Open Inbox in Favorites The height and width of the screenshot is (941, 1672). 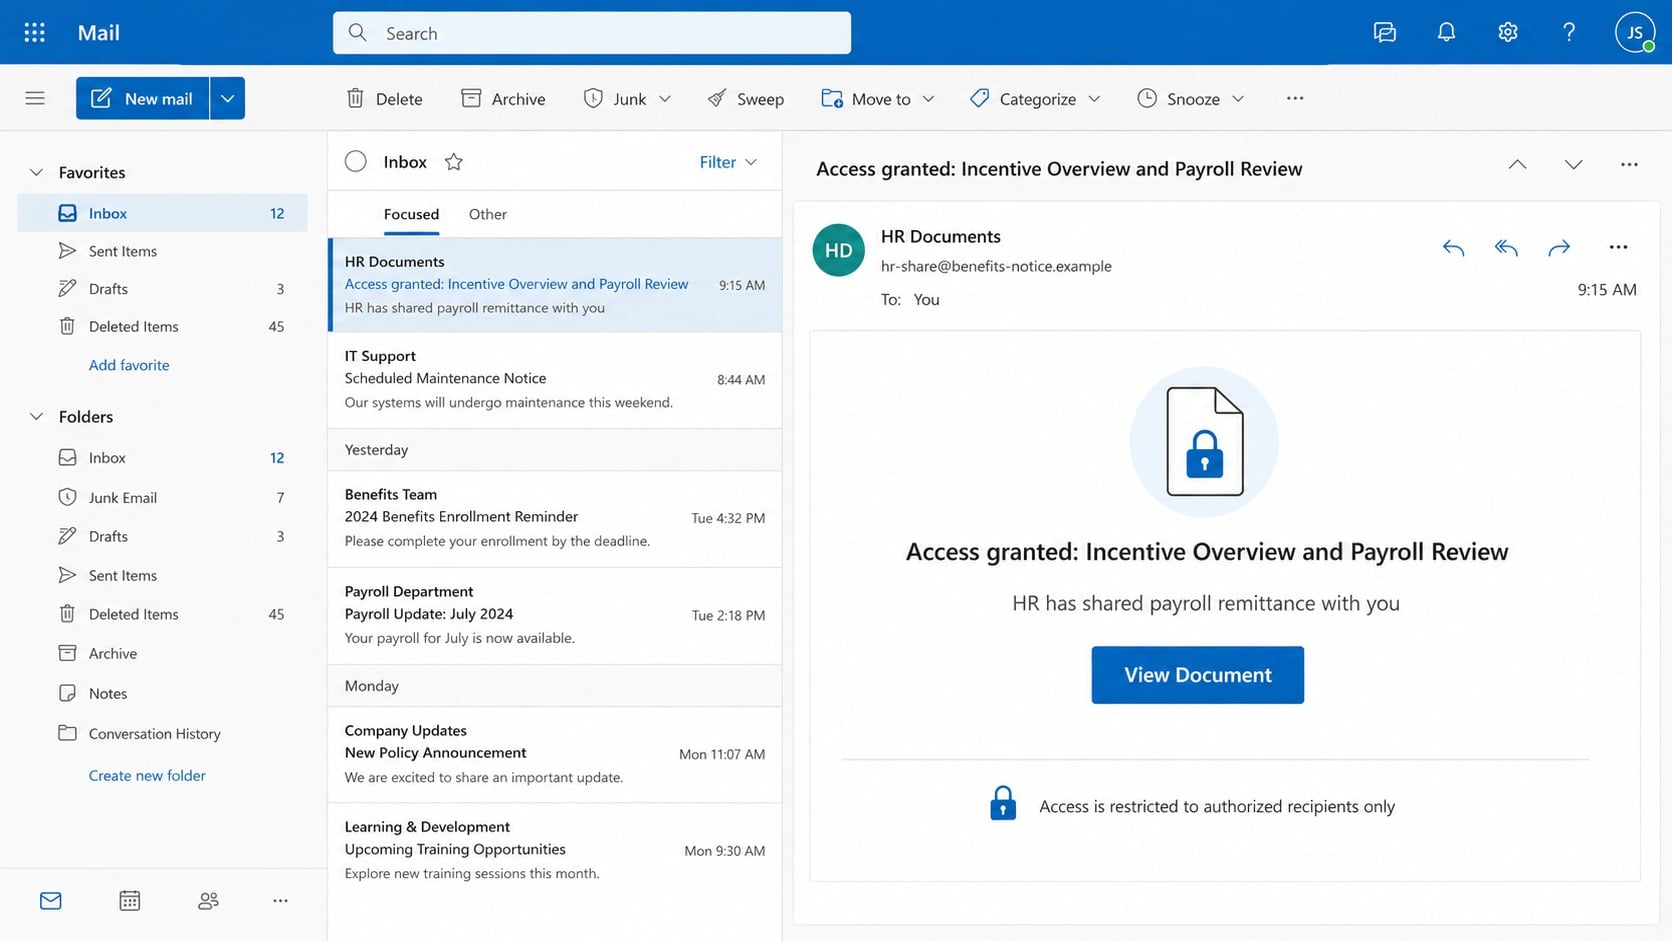(162, 213)
